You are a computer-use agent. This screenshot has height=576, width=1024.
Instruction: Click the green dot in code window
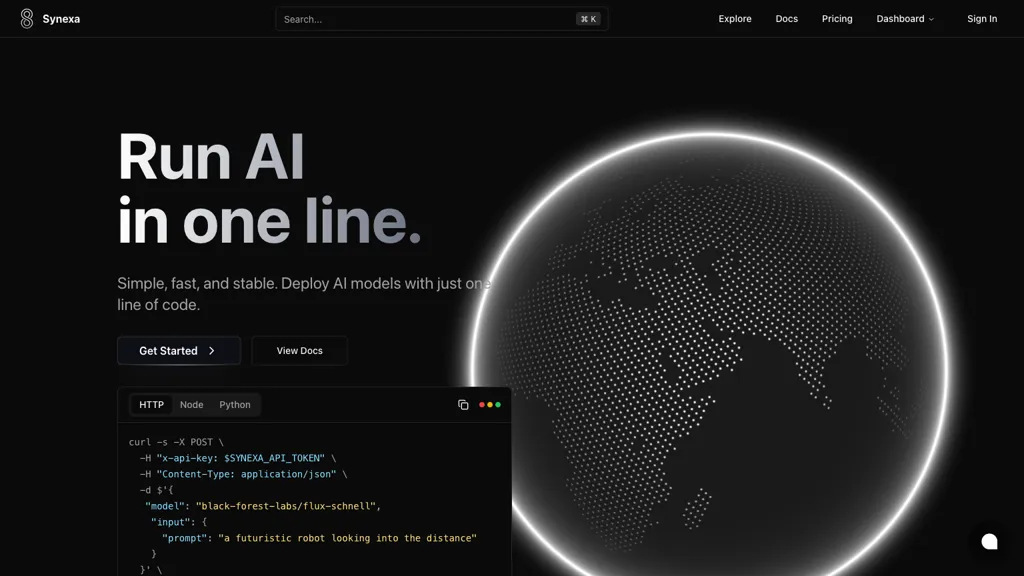tap(498, 405)
